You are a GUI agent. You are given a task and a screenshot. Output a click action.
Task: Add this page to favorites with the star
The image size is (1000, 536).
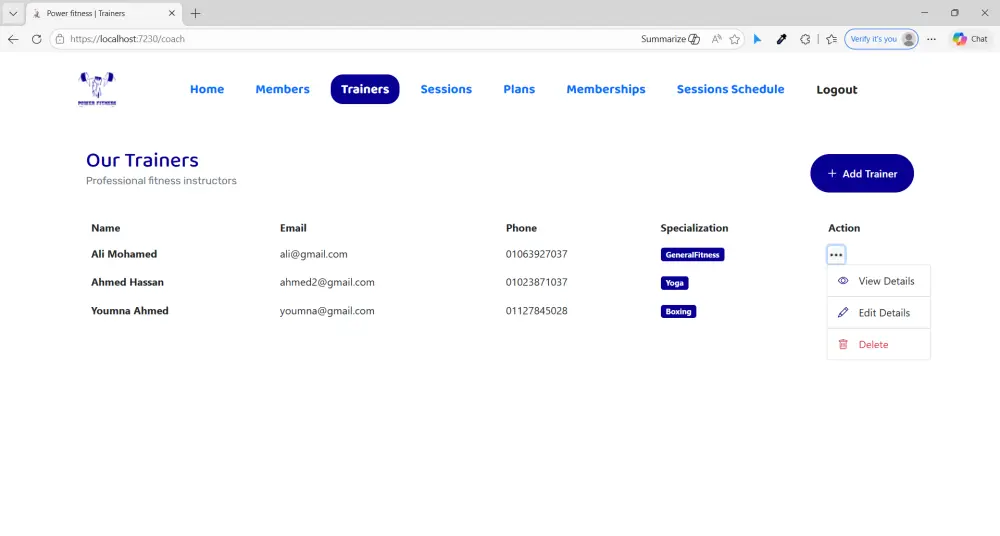click(735, 39)
